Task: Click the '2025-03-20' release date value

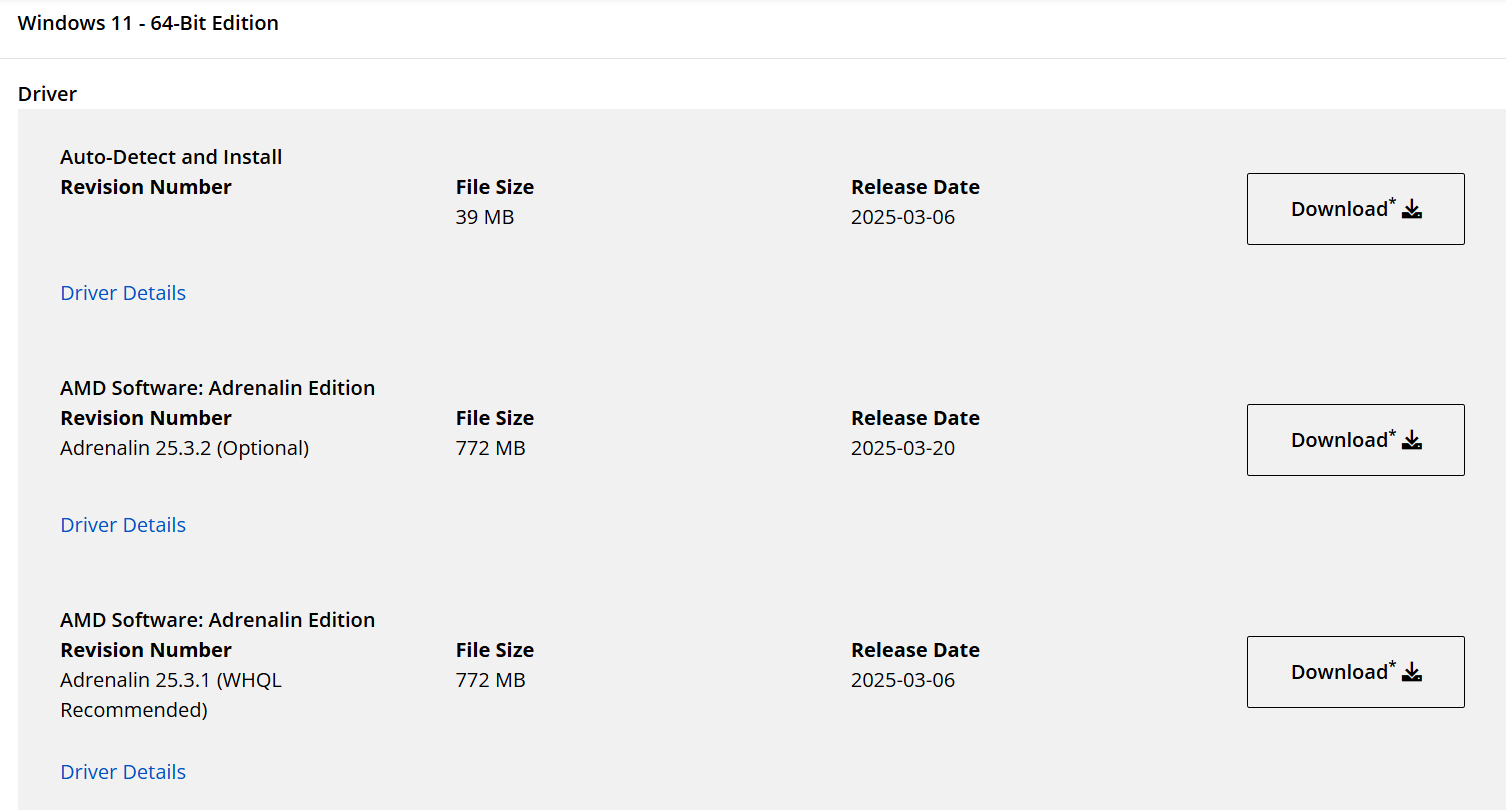Action: tap(903, 448)
